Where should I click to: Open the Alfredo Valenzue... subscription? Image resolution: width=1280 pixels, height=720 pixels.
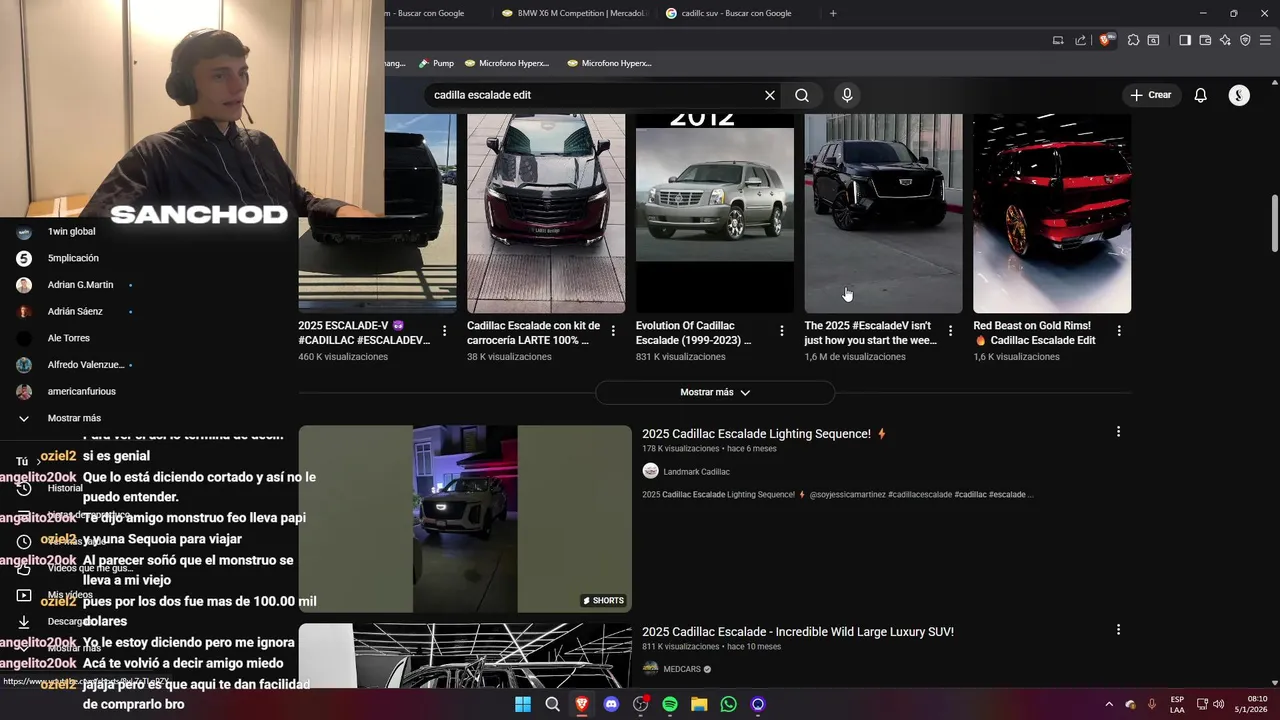(86, 365)
